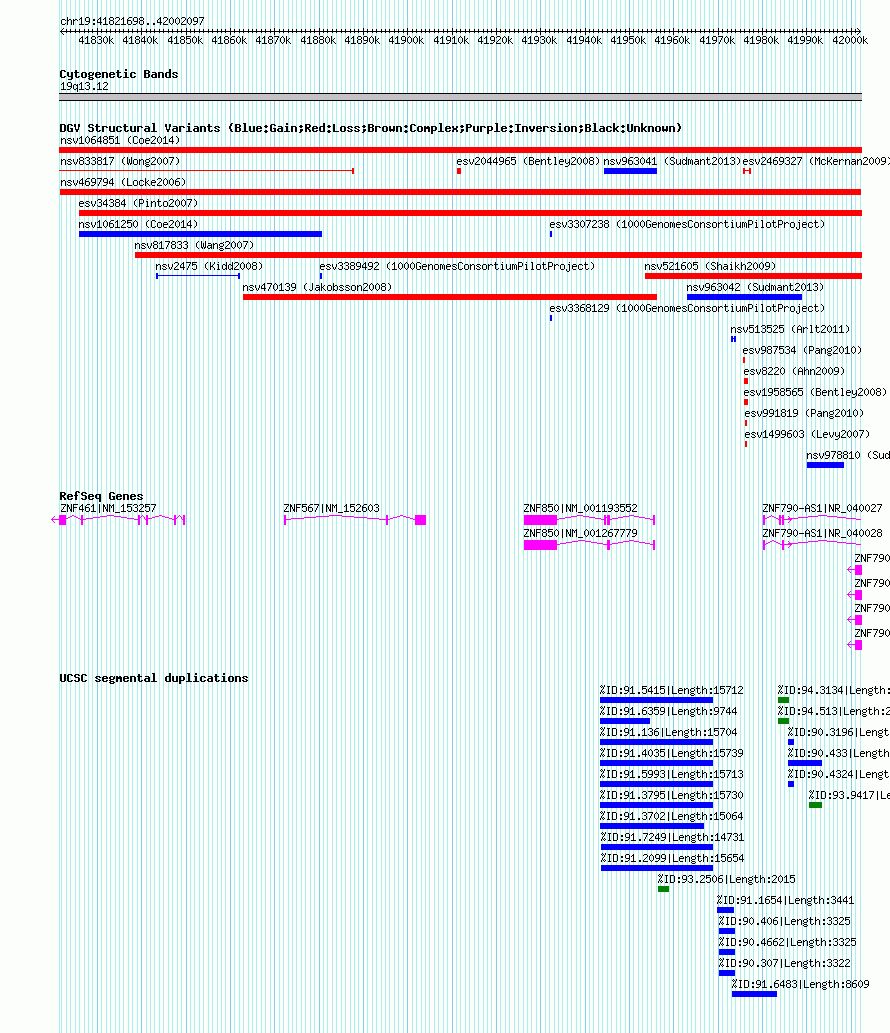The image size is (890, 1033).
Task: Select variant label nsv521605 (Shaikh2009)
Action: point(710,267)
